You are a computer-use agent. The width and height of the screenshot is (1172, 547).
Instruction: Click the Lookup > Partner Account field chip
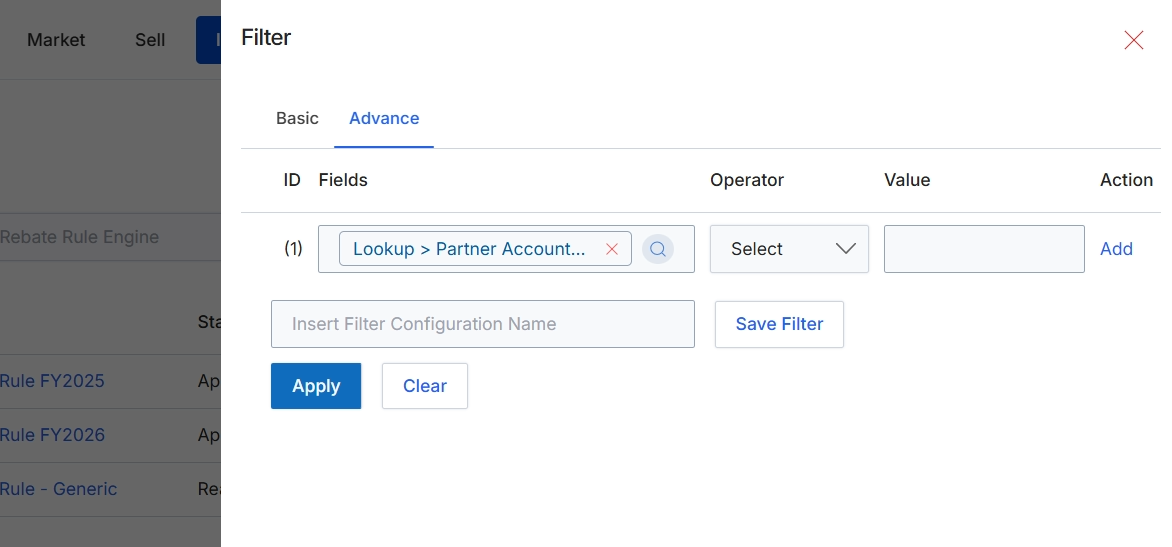[x=469, y=249]
